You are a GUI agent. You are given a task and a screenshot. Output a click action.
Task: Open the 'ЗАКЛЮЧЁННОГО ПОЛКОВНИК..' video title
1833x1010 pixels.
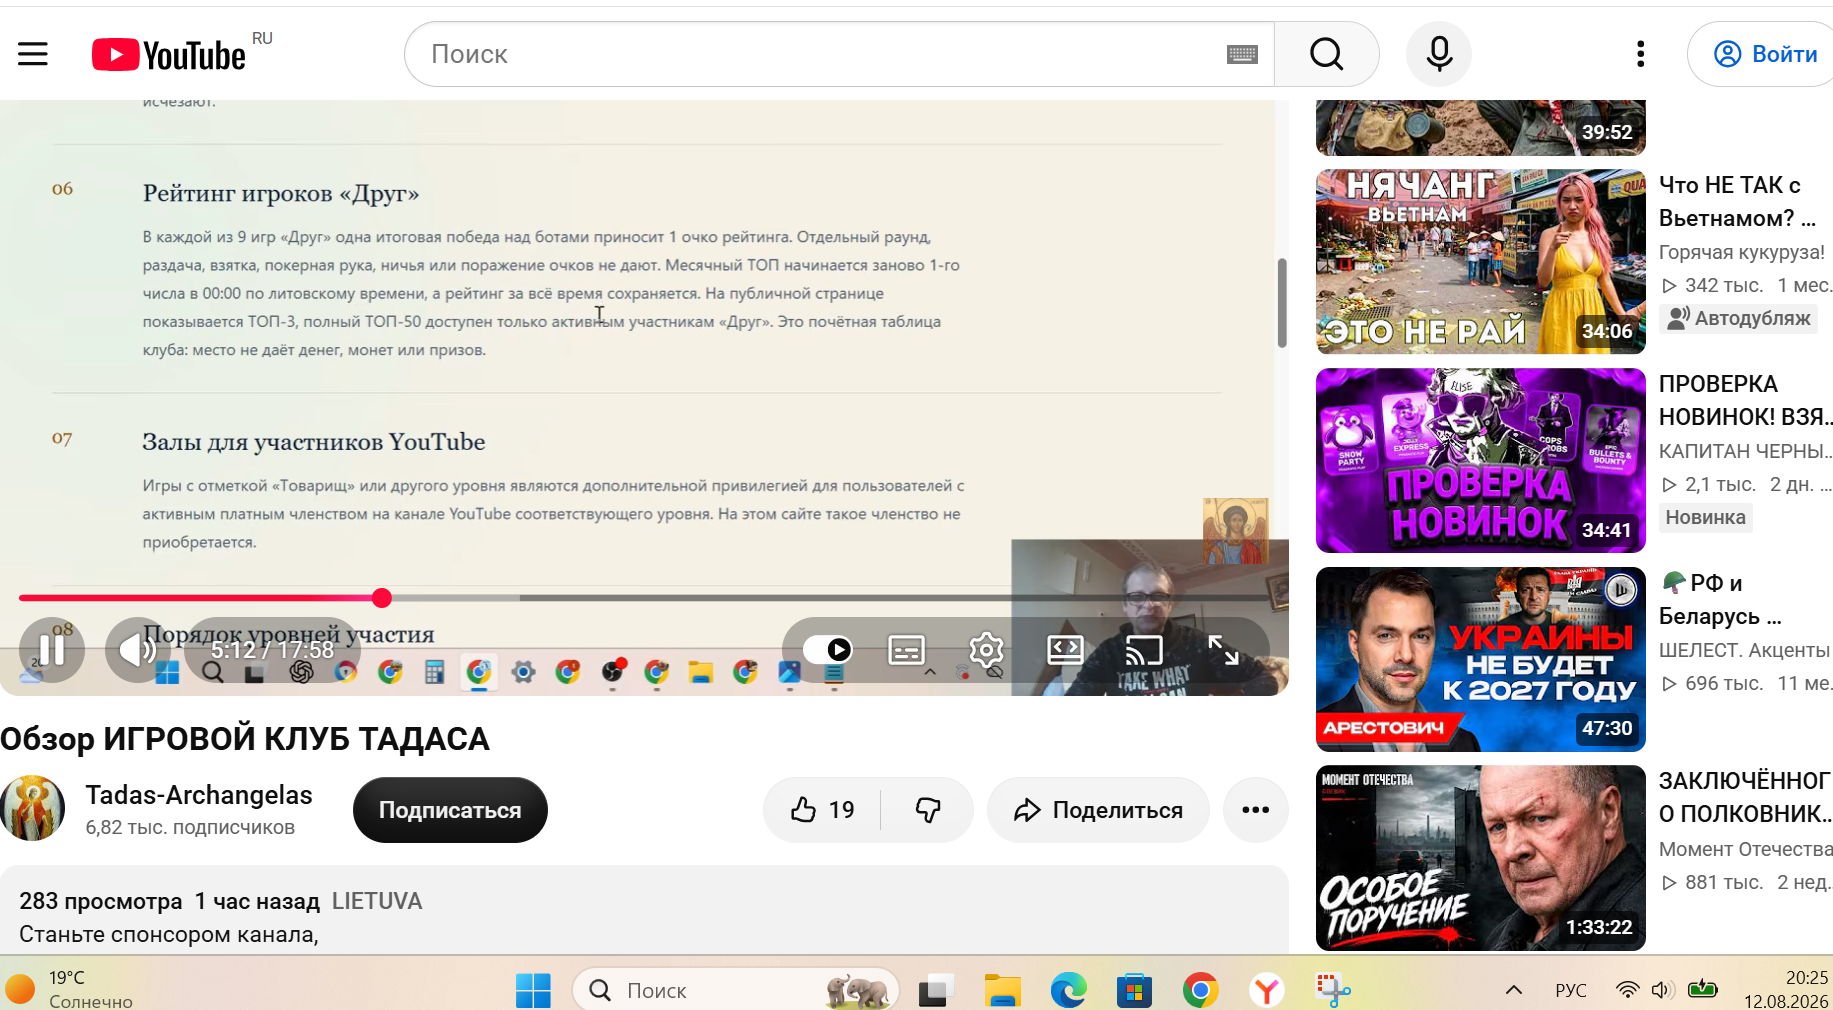click(1746, 797)
